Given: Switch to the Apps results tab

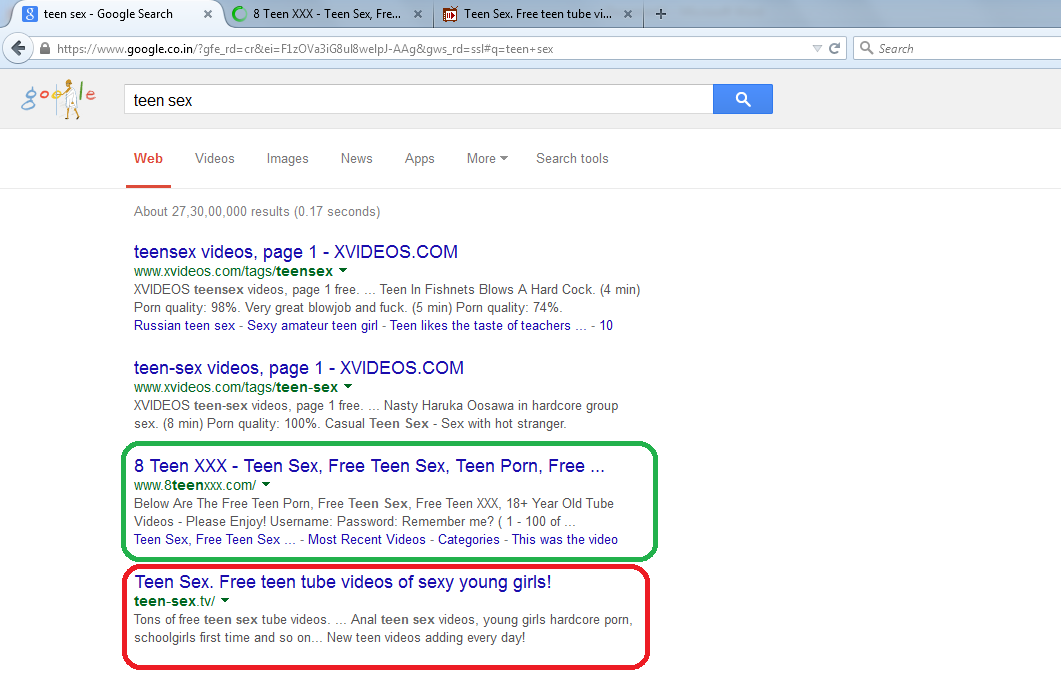Looking at the screenshot, I should click(x=419, y=158).
